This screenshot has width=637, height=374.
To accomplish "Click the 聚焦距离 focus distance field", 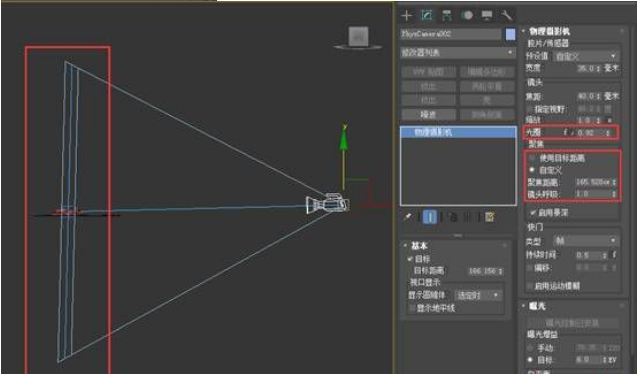I will click(593, 182).
